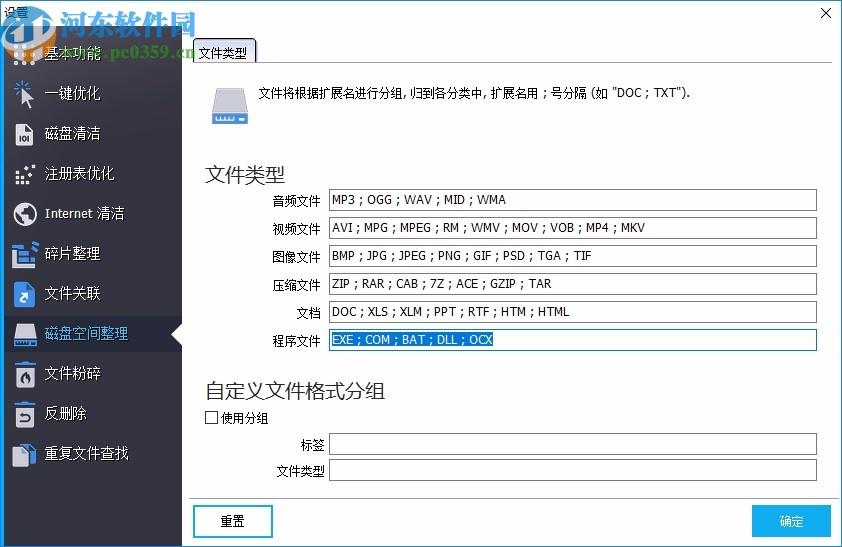Click the 磁盘空间整理 drive icon
The width and height of the screenshot is (842, 547).
(25, 334)
